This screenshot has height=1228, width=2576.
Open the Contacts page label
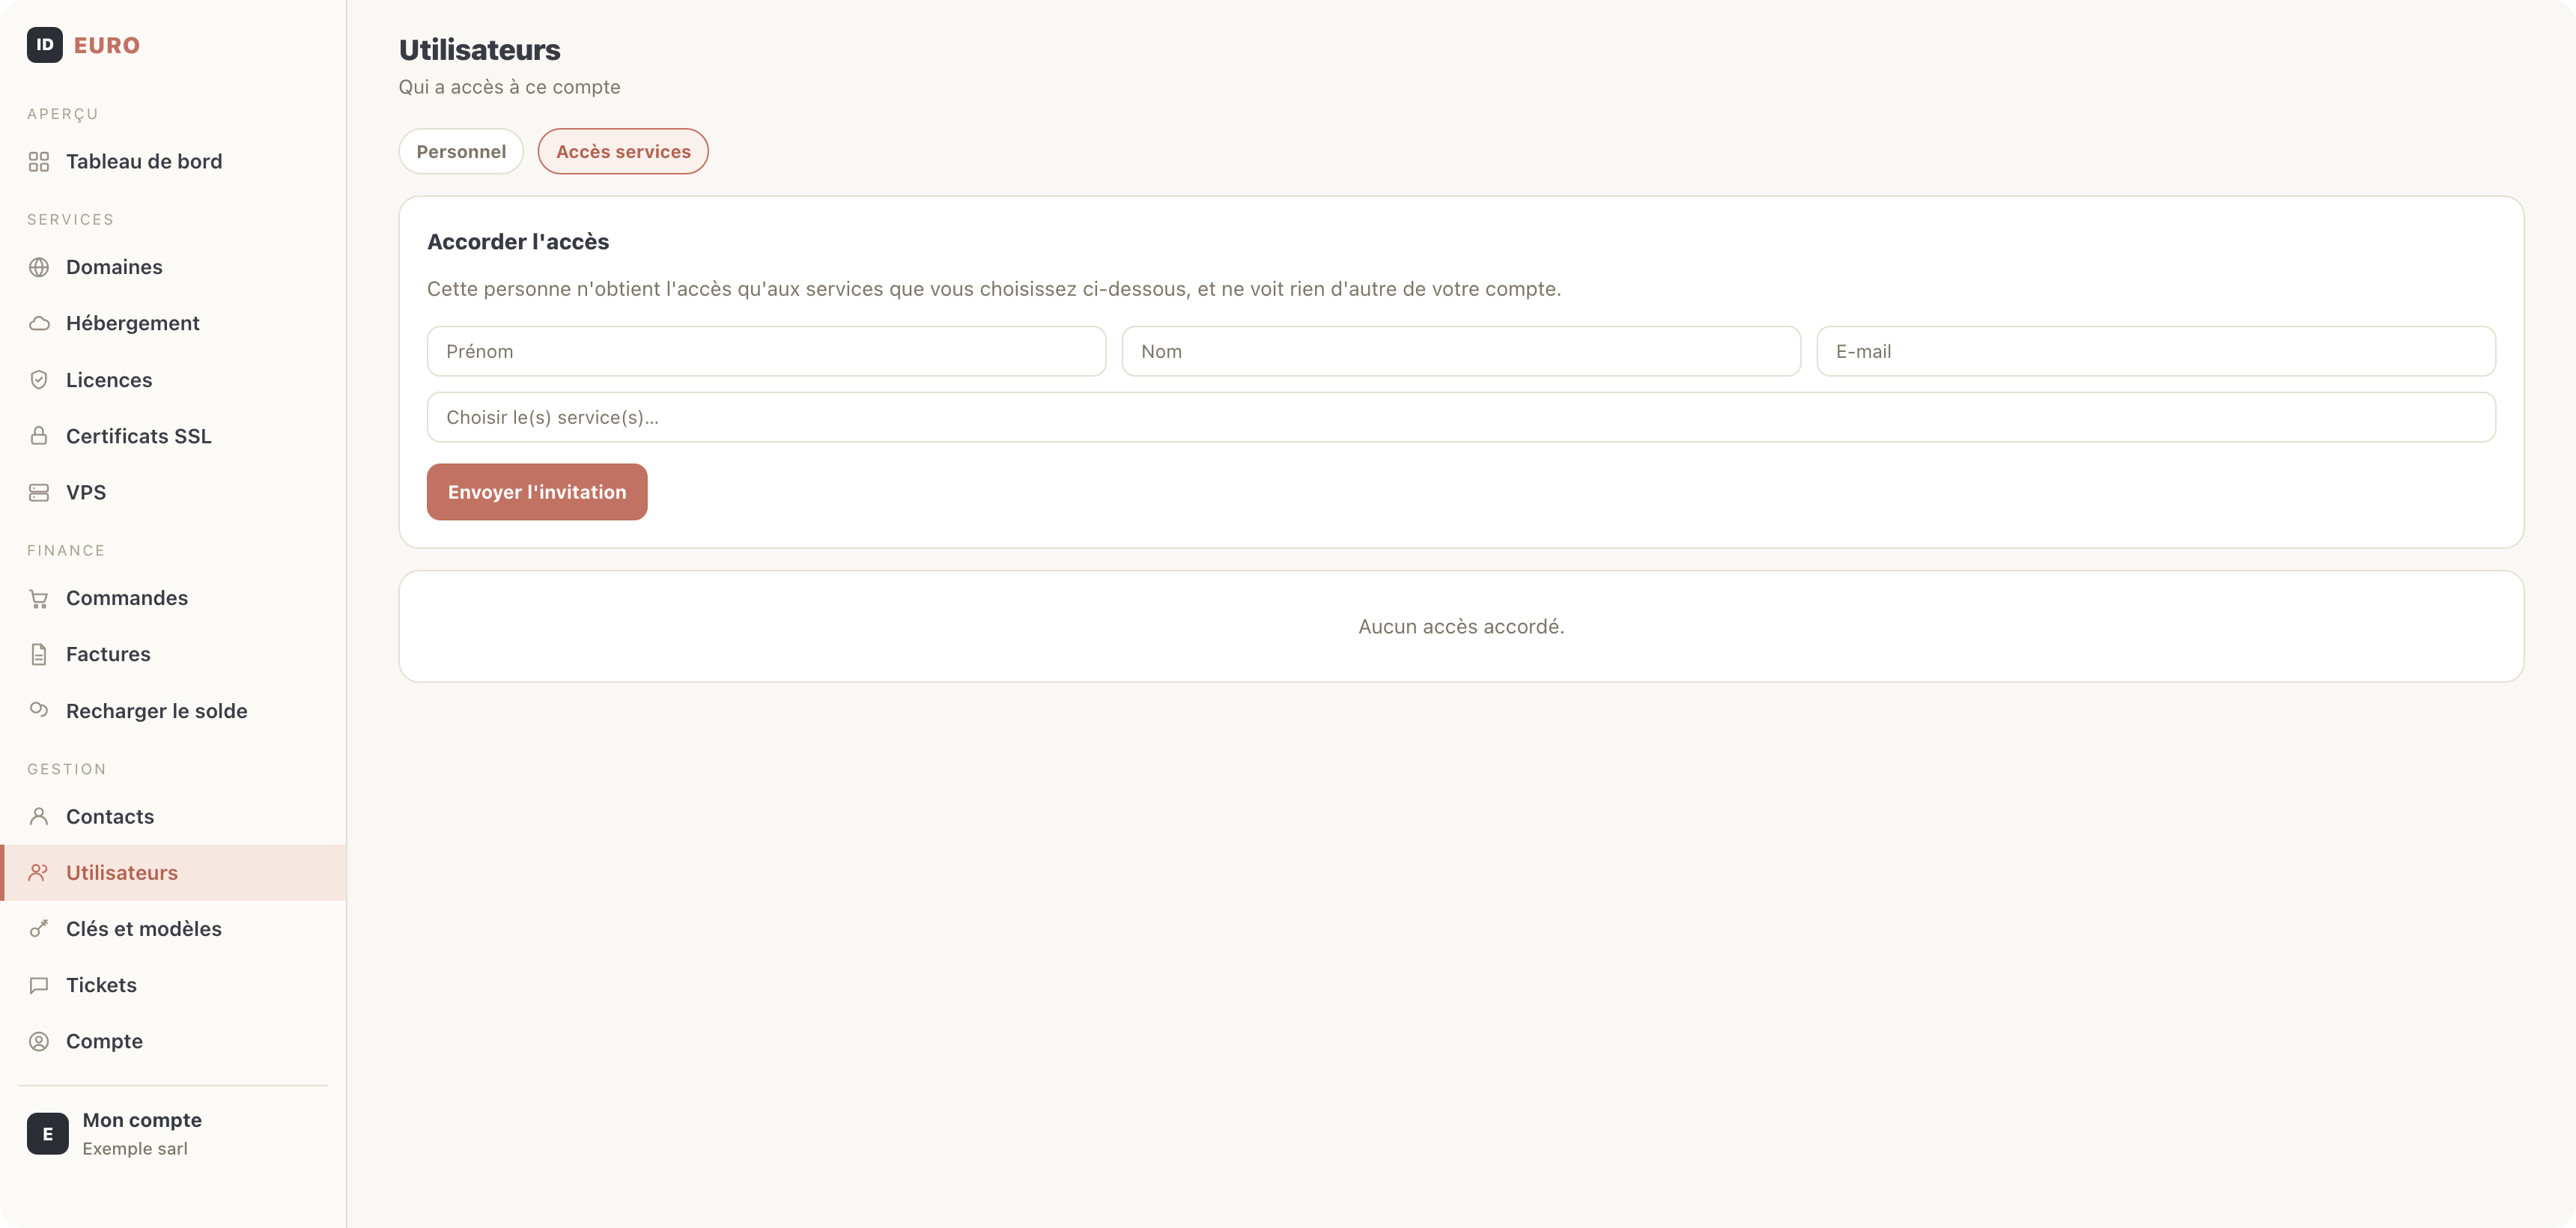[110, 816]
